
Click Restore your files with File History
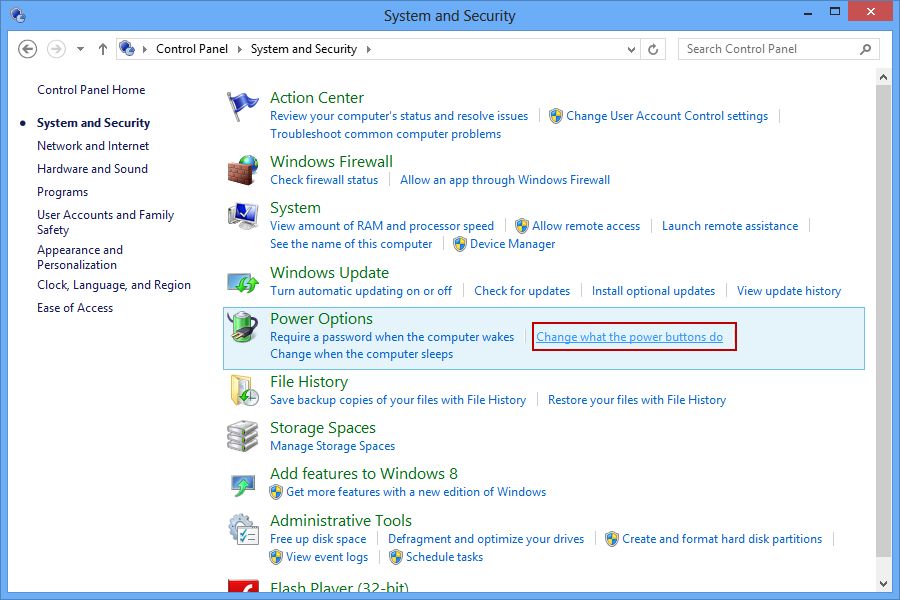coord(637,400)
